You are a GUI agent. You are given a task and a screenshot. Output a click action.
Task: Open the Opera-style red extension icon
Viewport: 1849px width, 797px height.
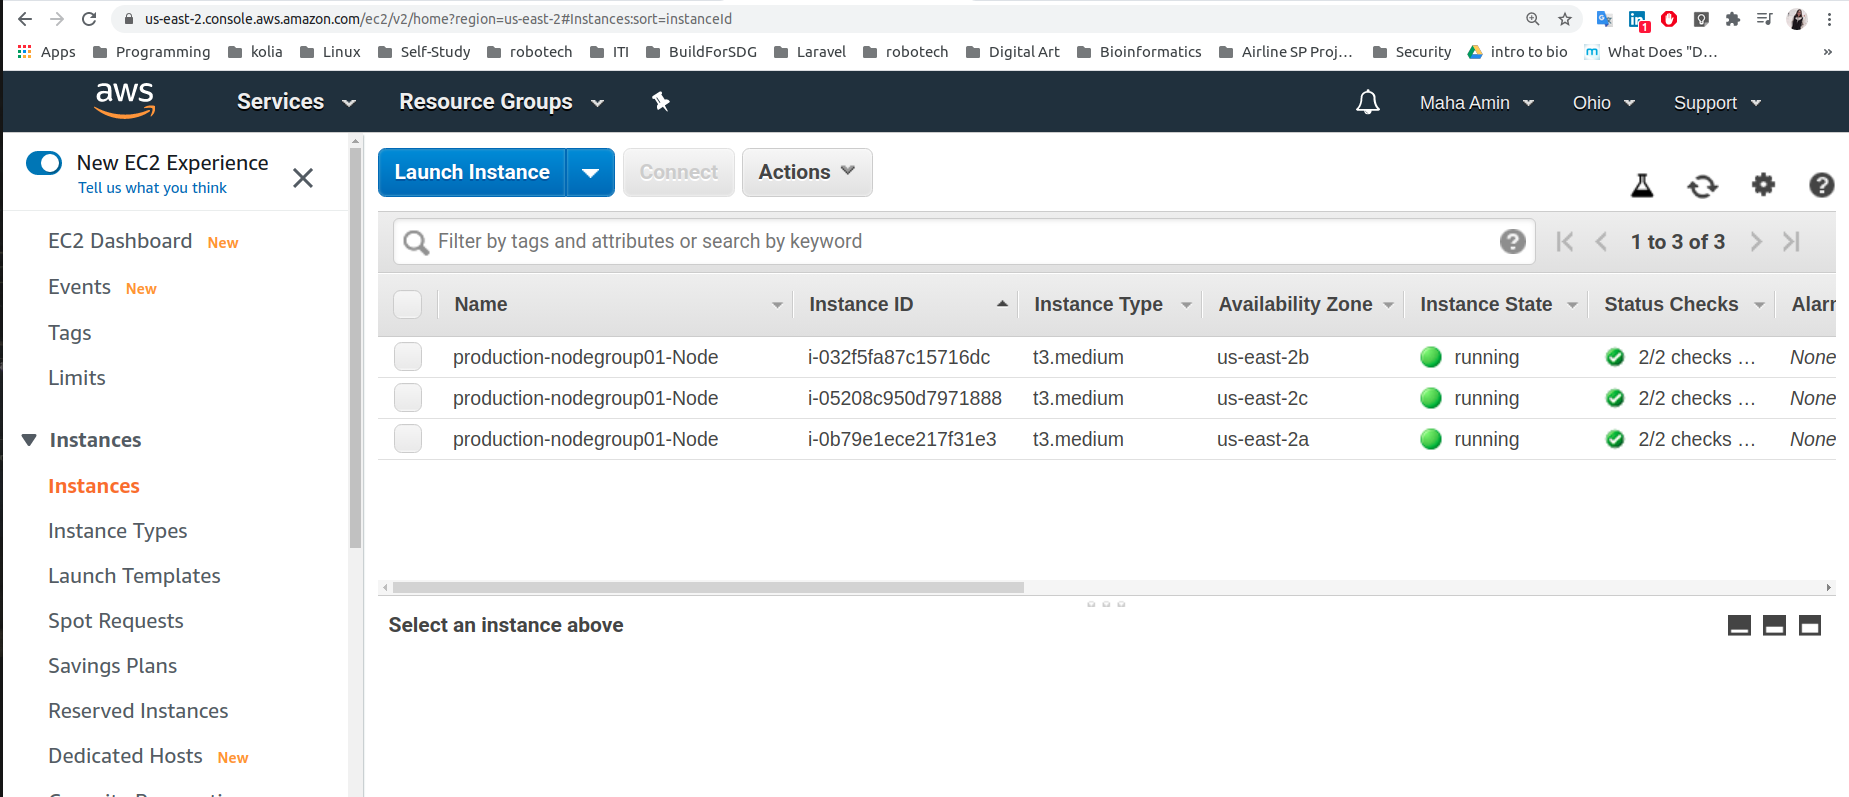tap(1669, 19)
